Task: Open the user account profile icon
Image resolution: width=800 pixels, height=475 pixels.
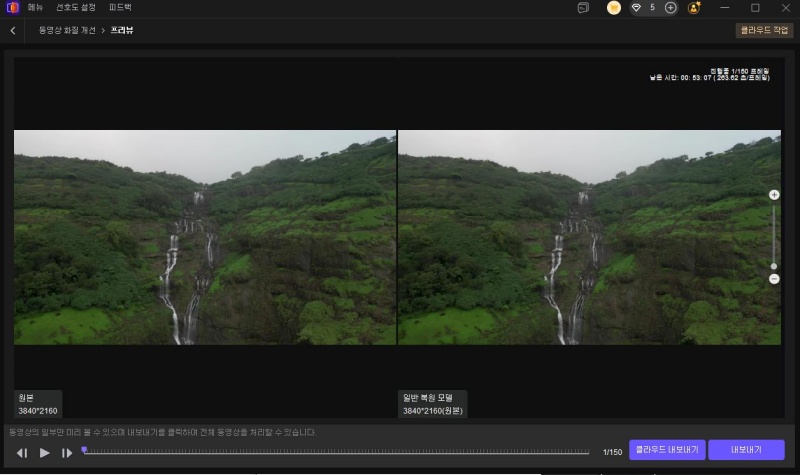Action: [695, 8]
